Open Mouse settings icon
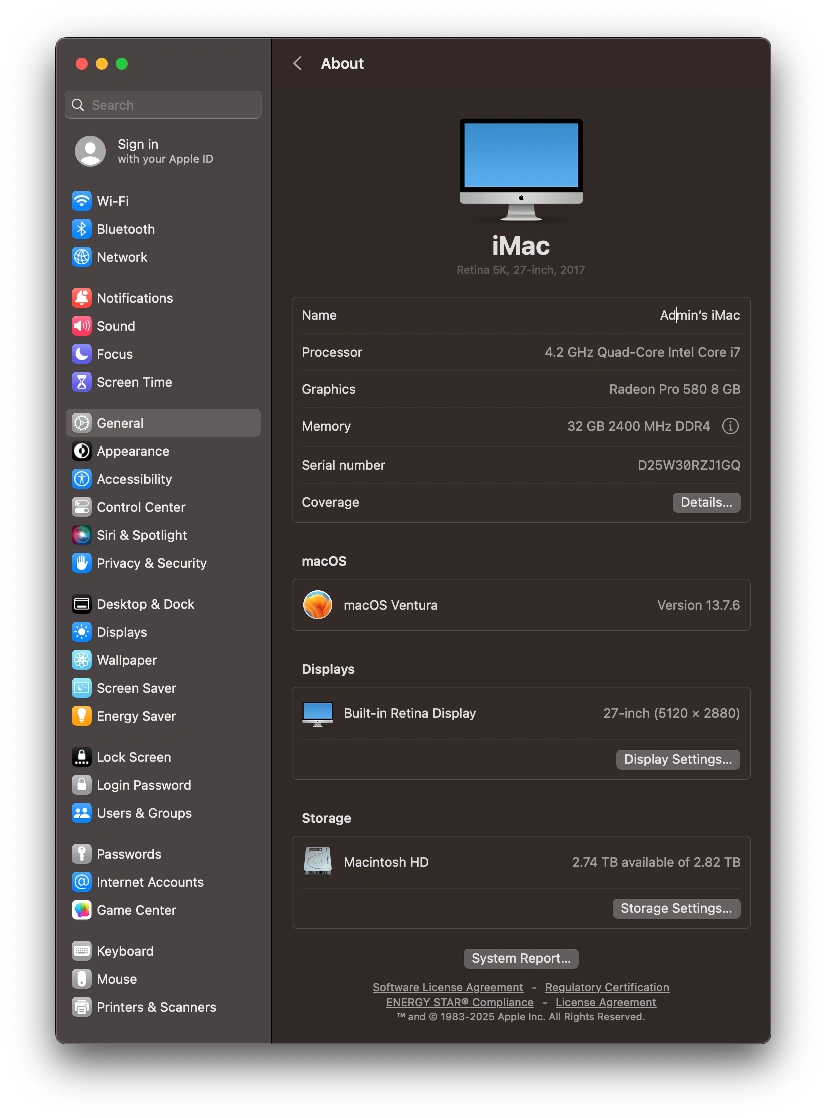The width and height of the screenshot is (827, 1118). [82, 979]
